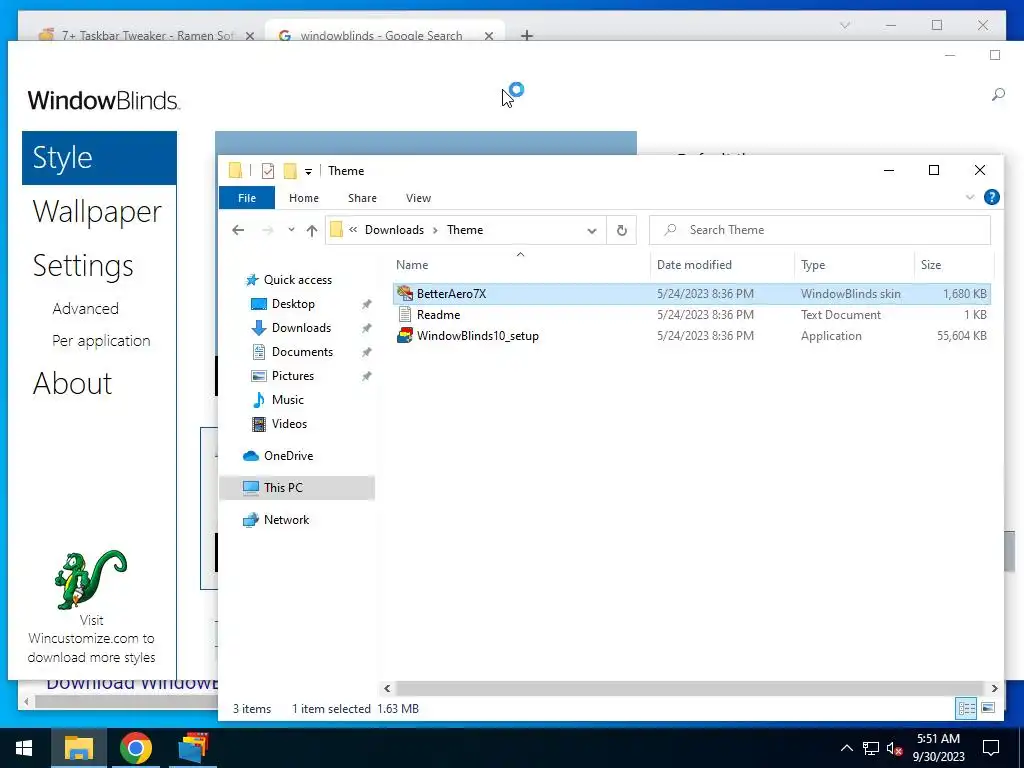Switch to large icons view layout

[x=988, y=708]
